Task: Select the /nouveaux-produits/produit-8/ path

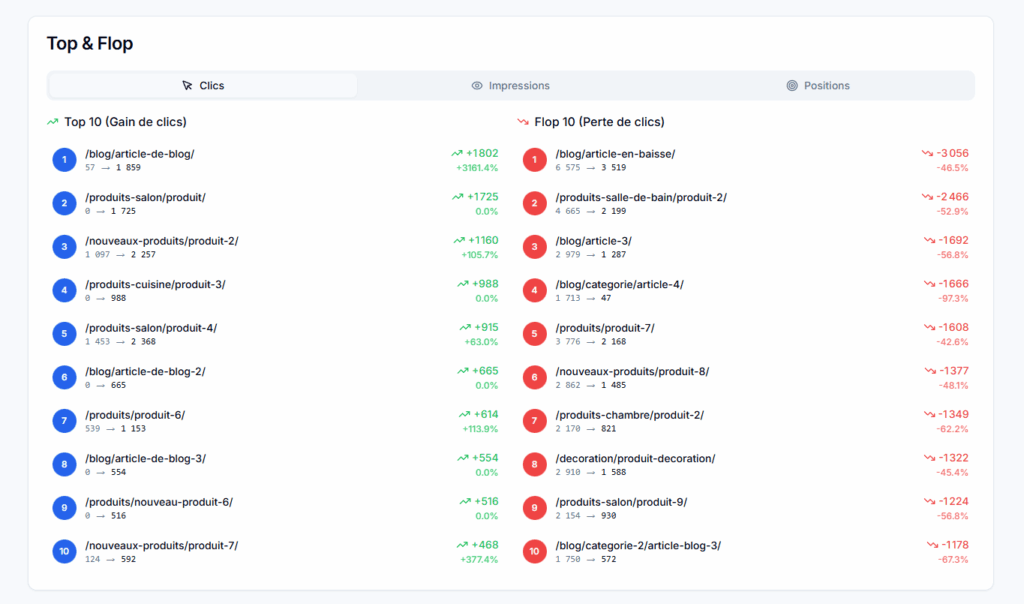Action: [632, 372]
